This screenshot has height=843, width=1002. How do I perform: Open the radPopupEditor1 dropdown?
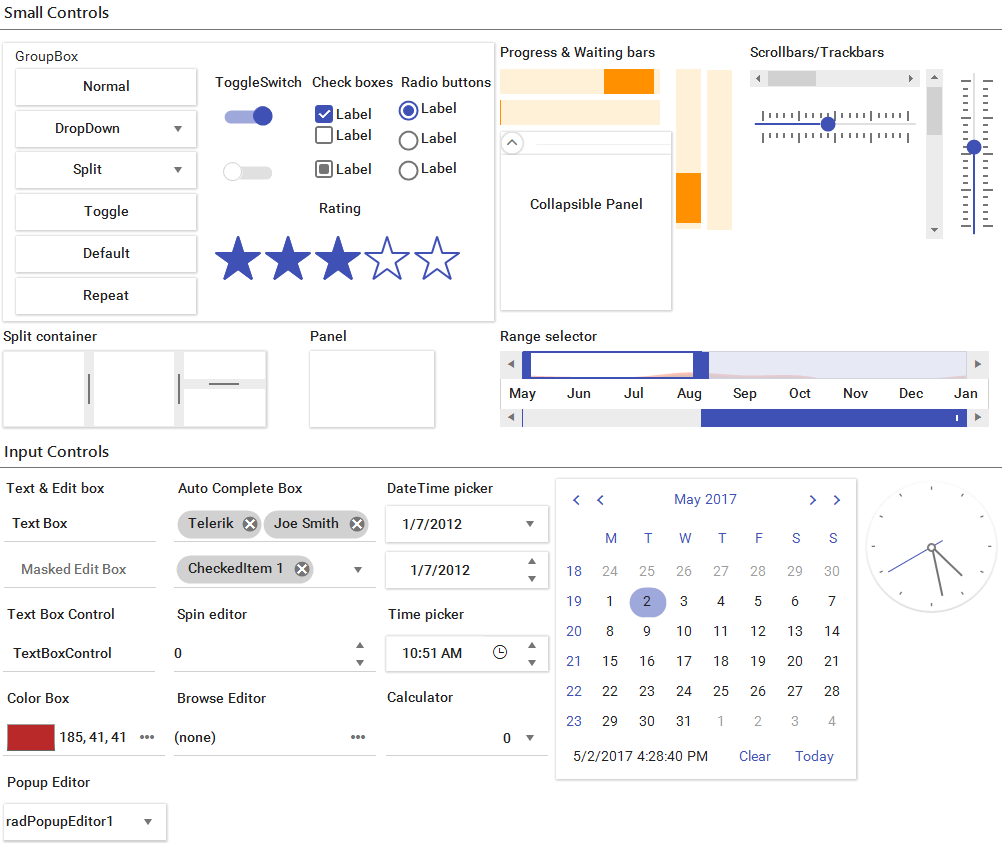click(148, 822)
